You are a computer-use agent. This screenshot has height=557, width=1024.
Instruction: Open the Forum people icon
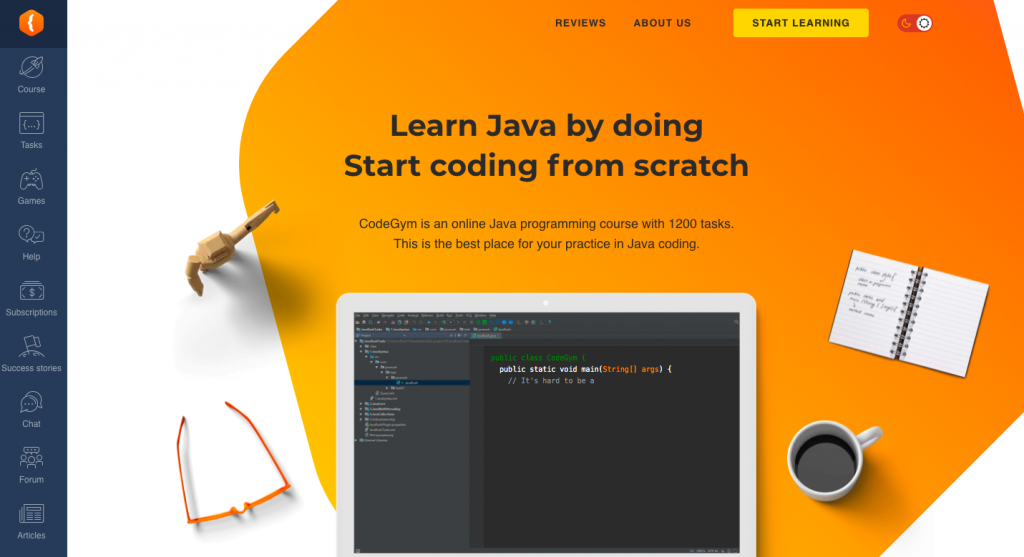coord(32,459)
